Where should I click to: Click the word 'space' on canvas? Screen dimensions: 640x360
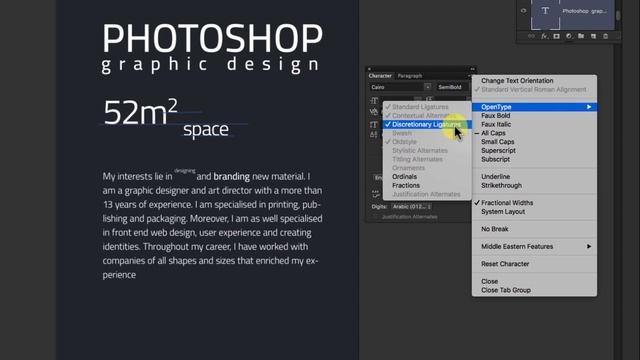[206, 130]
